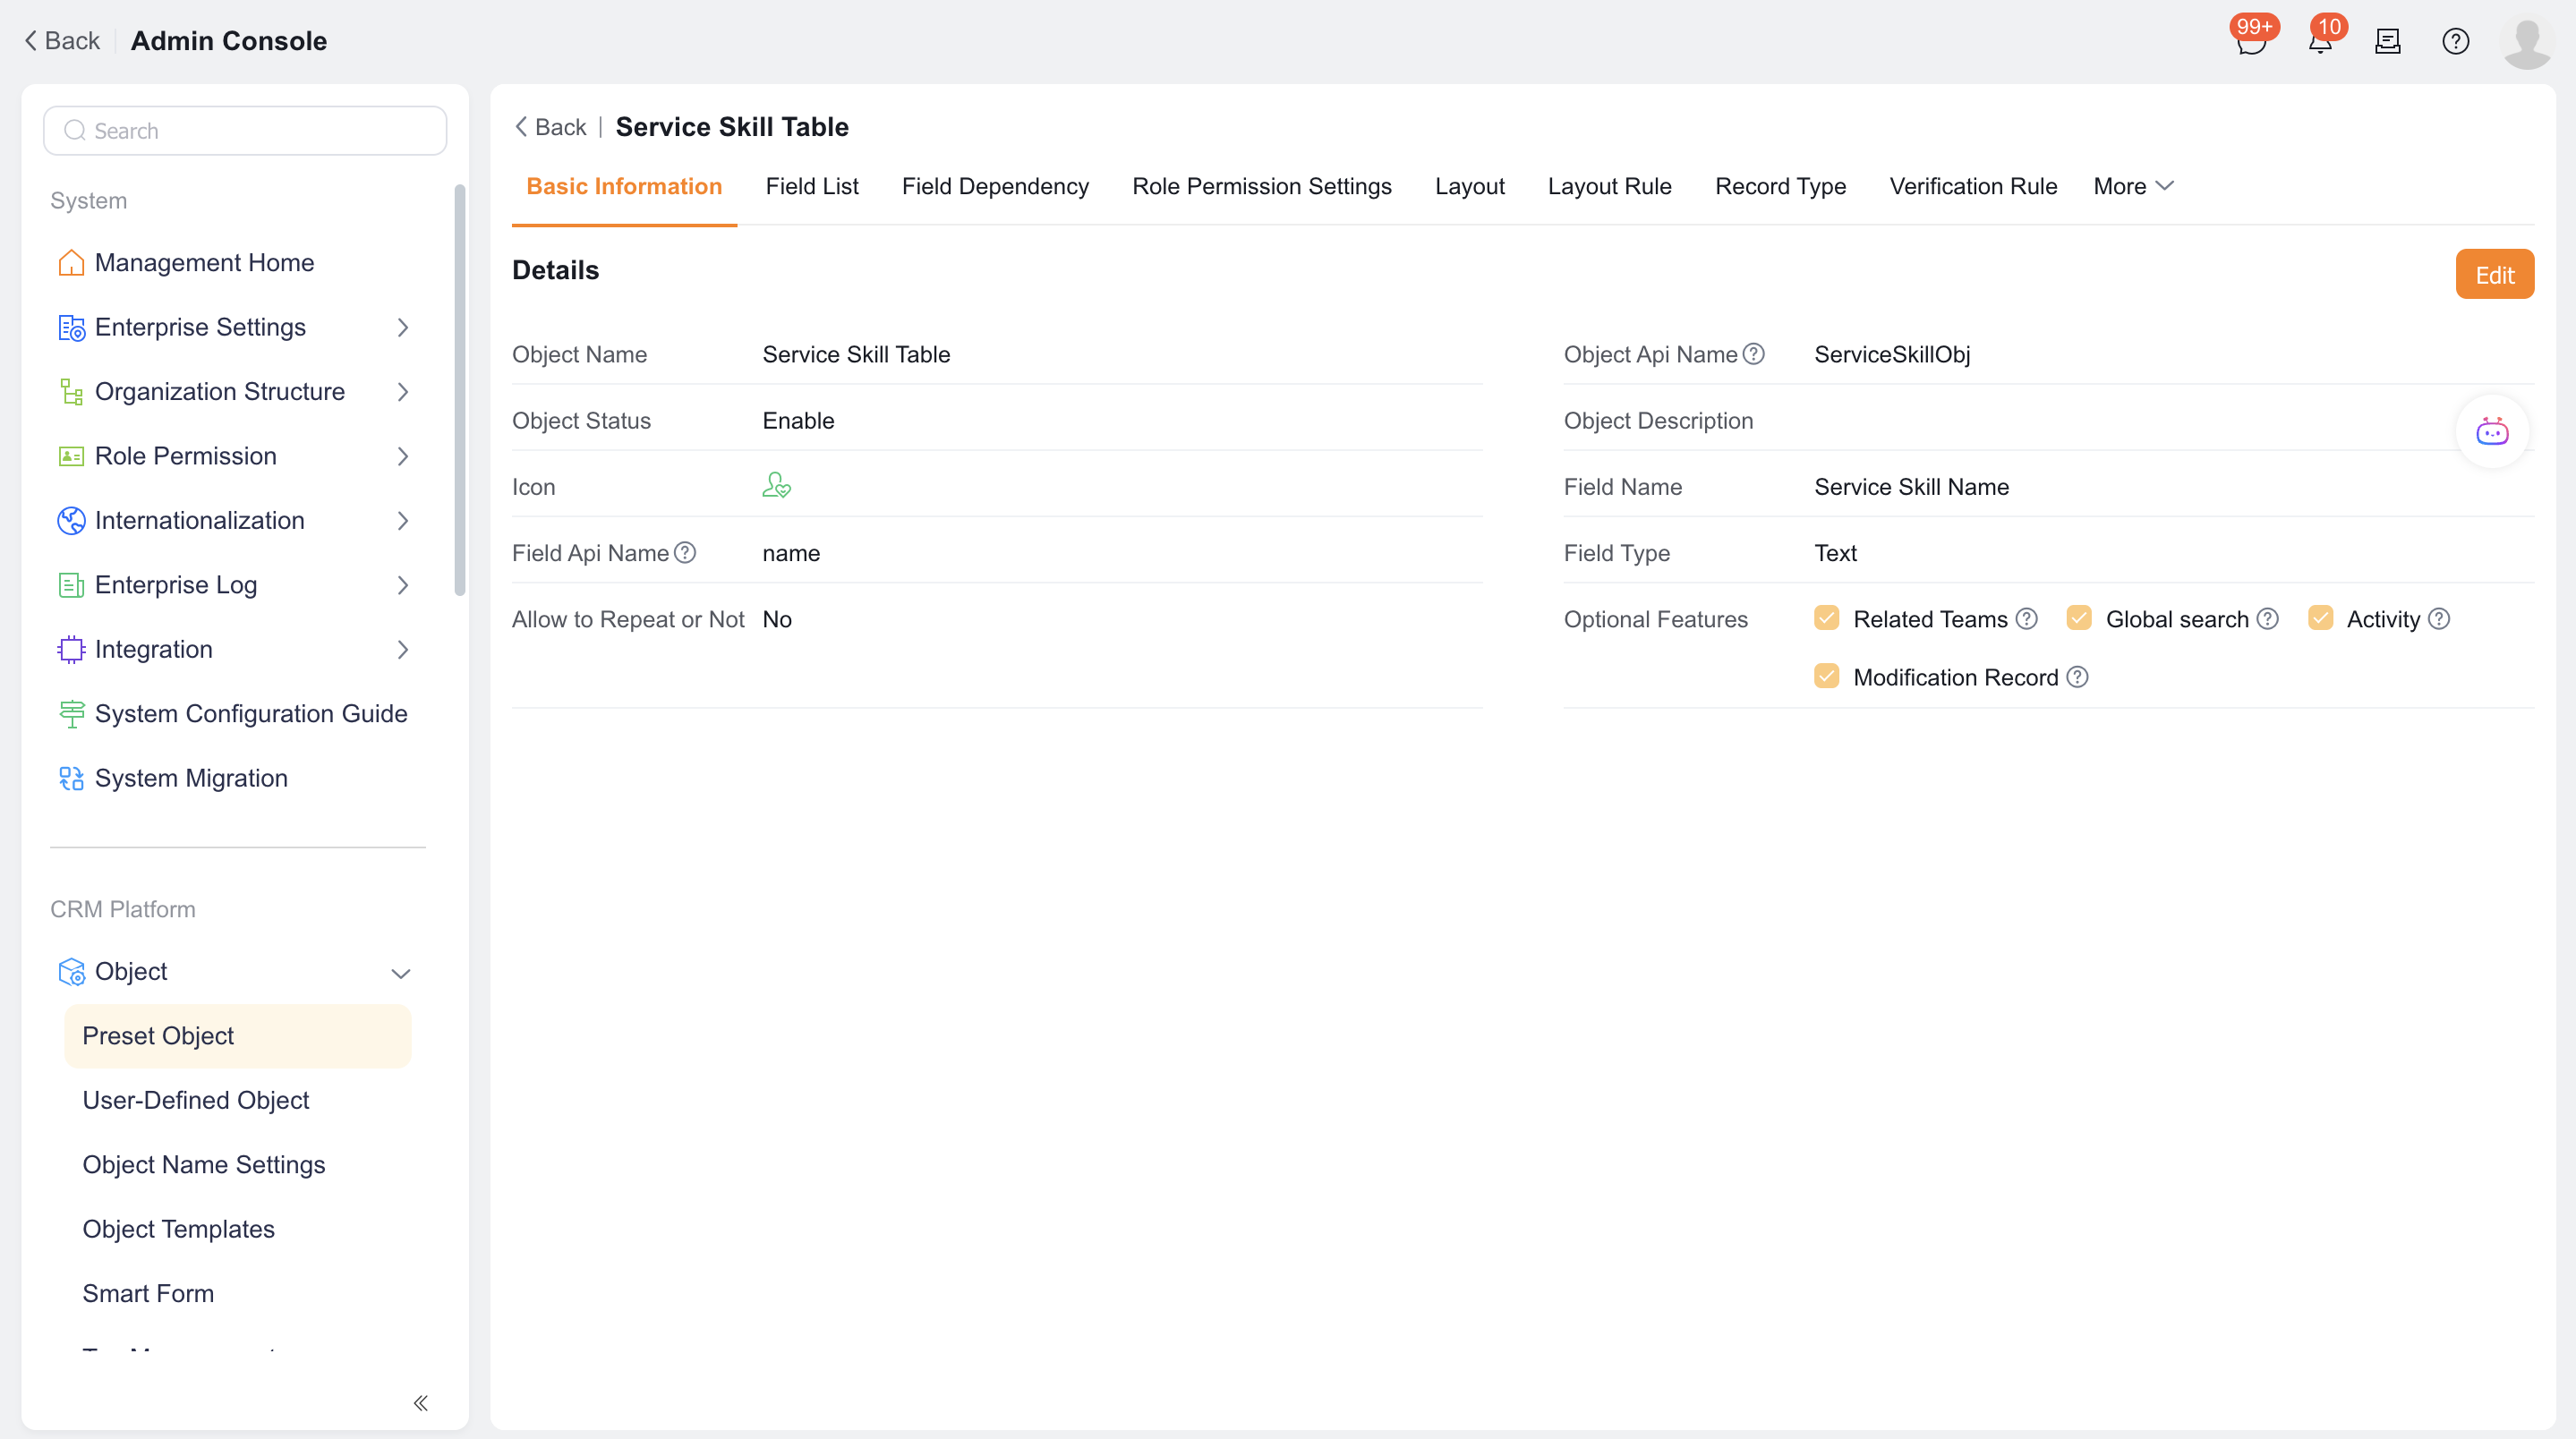Toggle the Modification Record checkbox

[x=1826, y=677]
